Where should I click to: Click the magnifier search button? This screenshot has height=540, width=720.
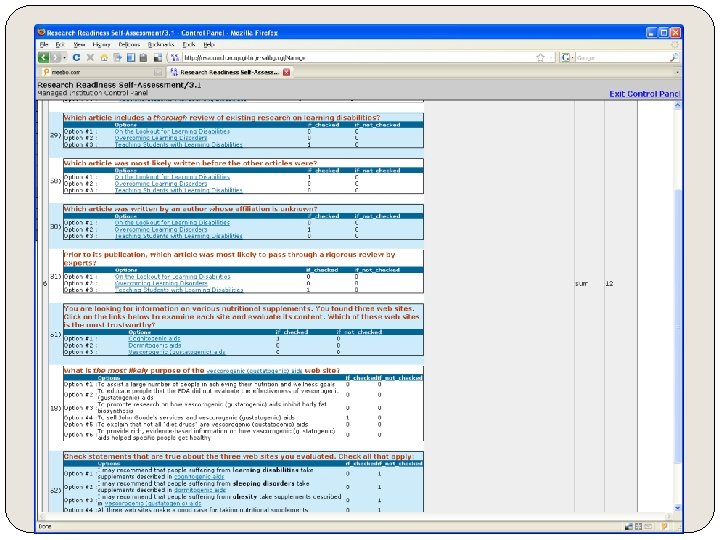[674, 57]
